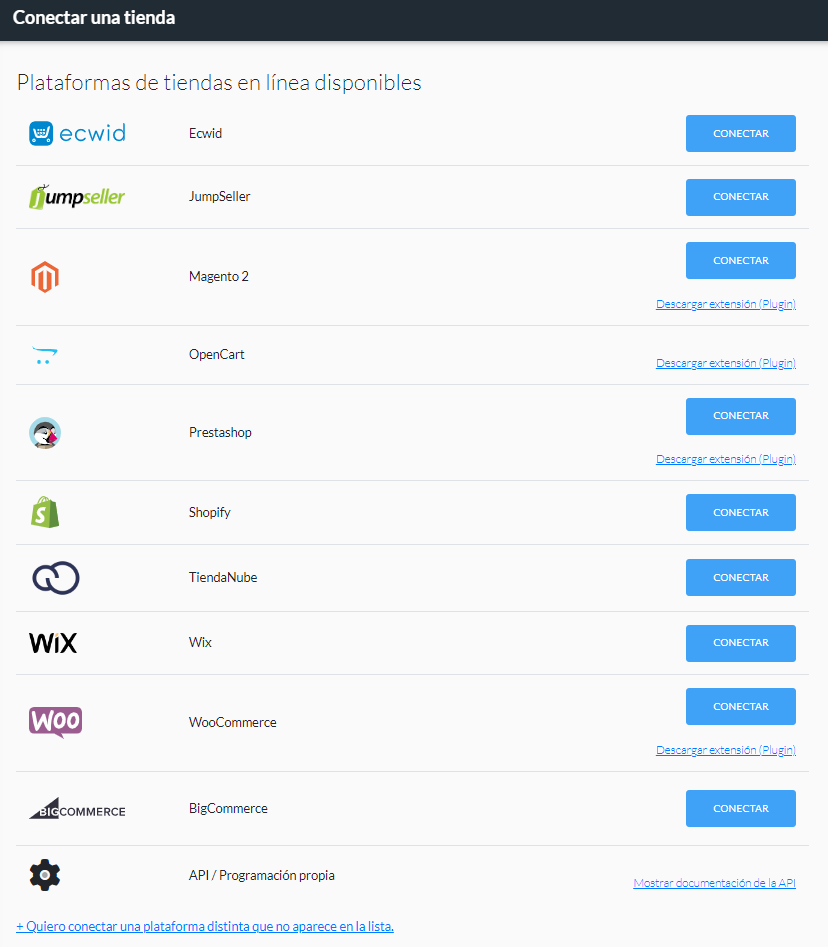Click the API gear icon

coord(45,875)
